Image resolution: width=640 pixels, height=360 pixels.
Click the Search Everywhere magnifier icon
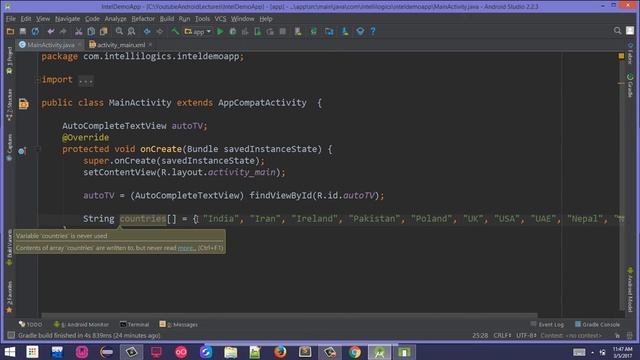(x=618, y=31)
